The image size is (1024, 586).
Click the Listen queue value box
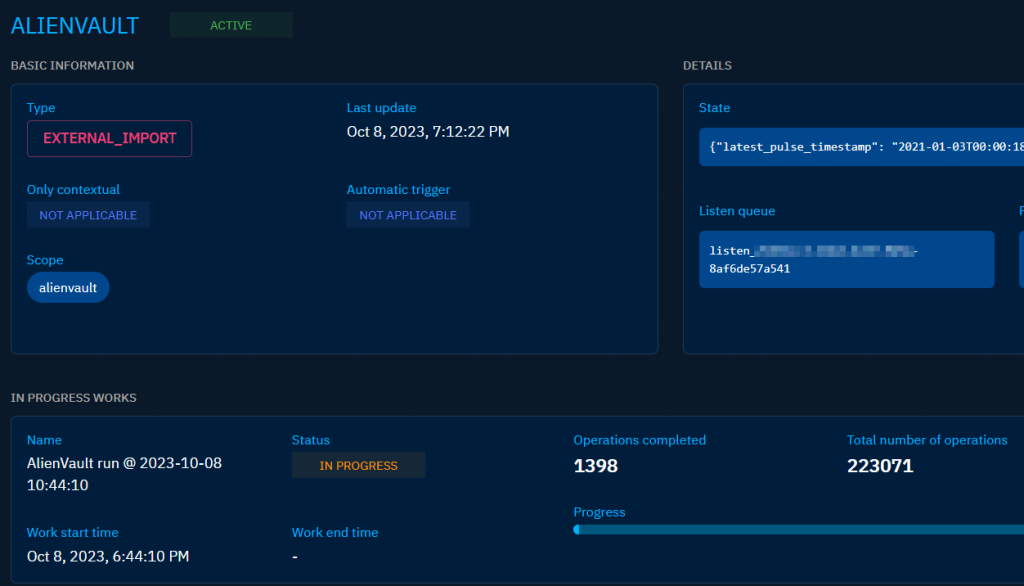[846, 259]
